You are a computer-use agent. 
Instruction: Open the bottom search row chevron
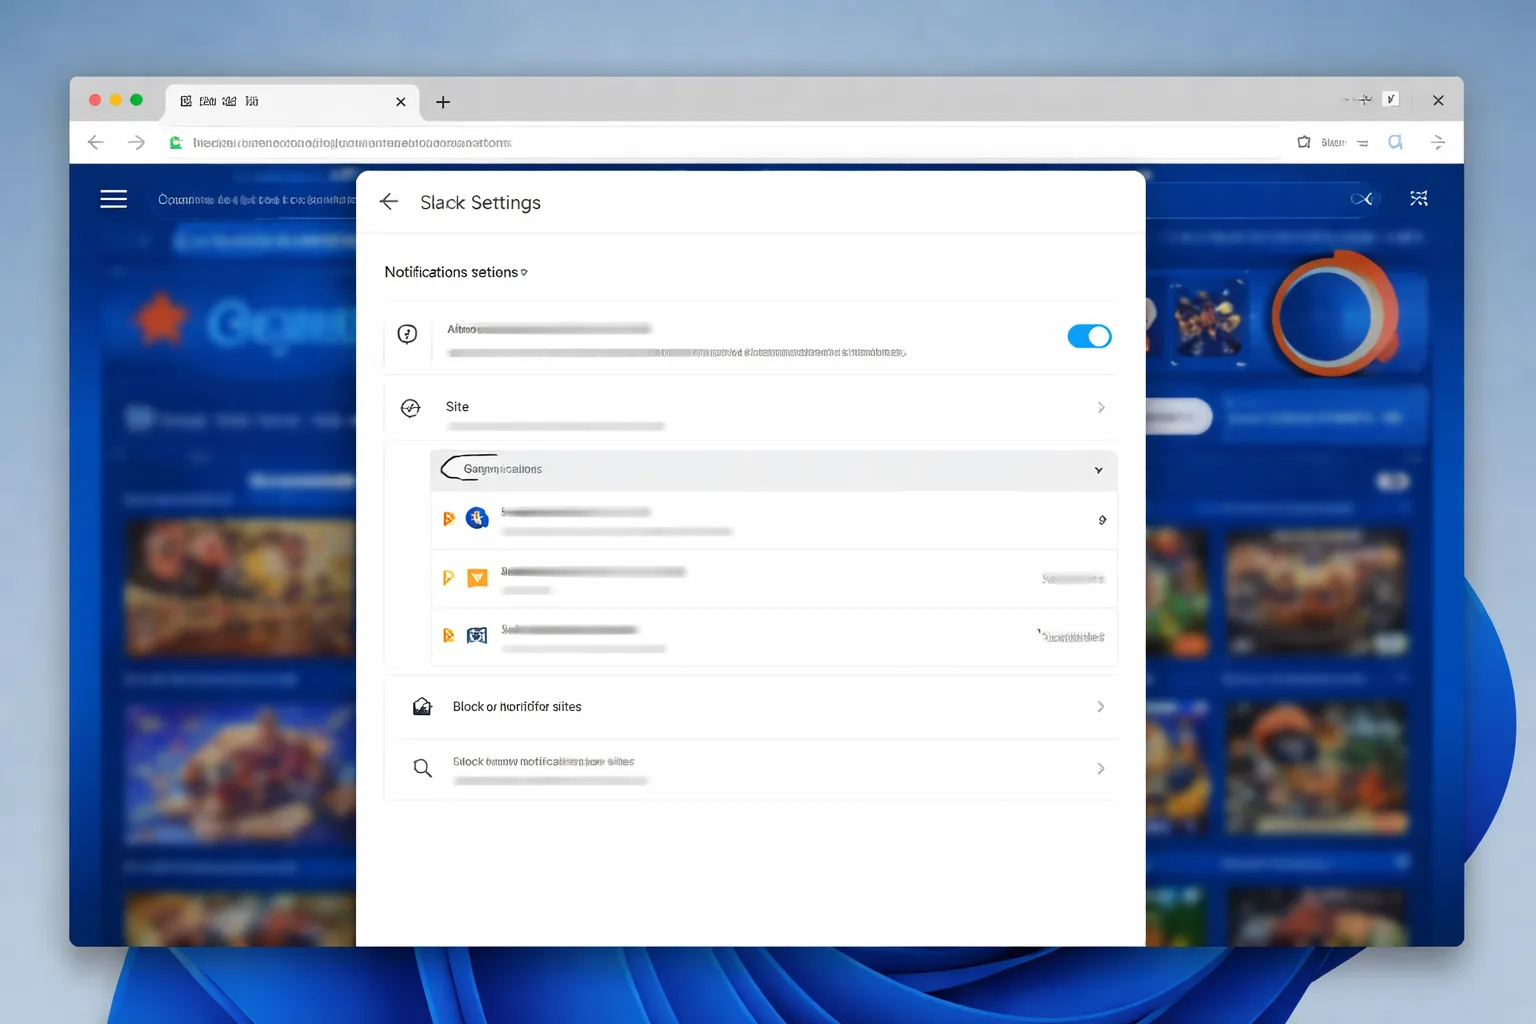[1101, 769]
